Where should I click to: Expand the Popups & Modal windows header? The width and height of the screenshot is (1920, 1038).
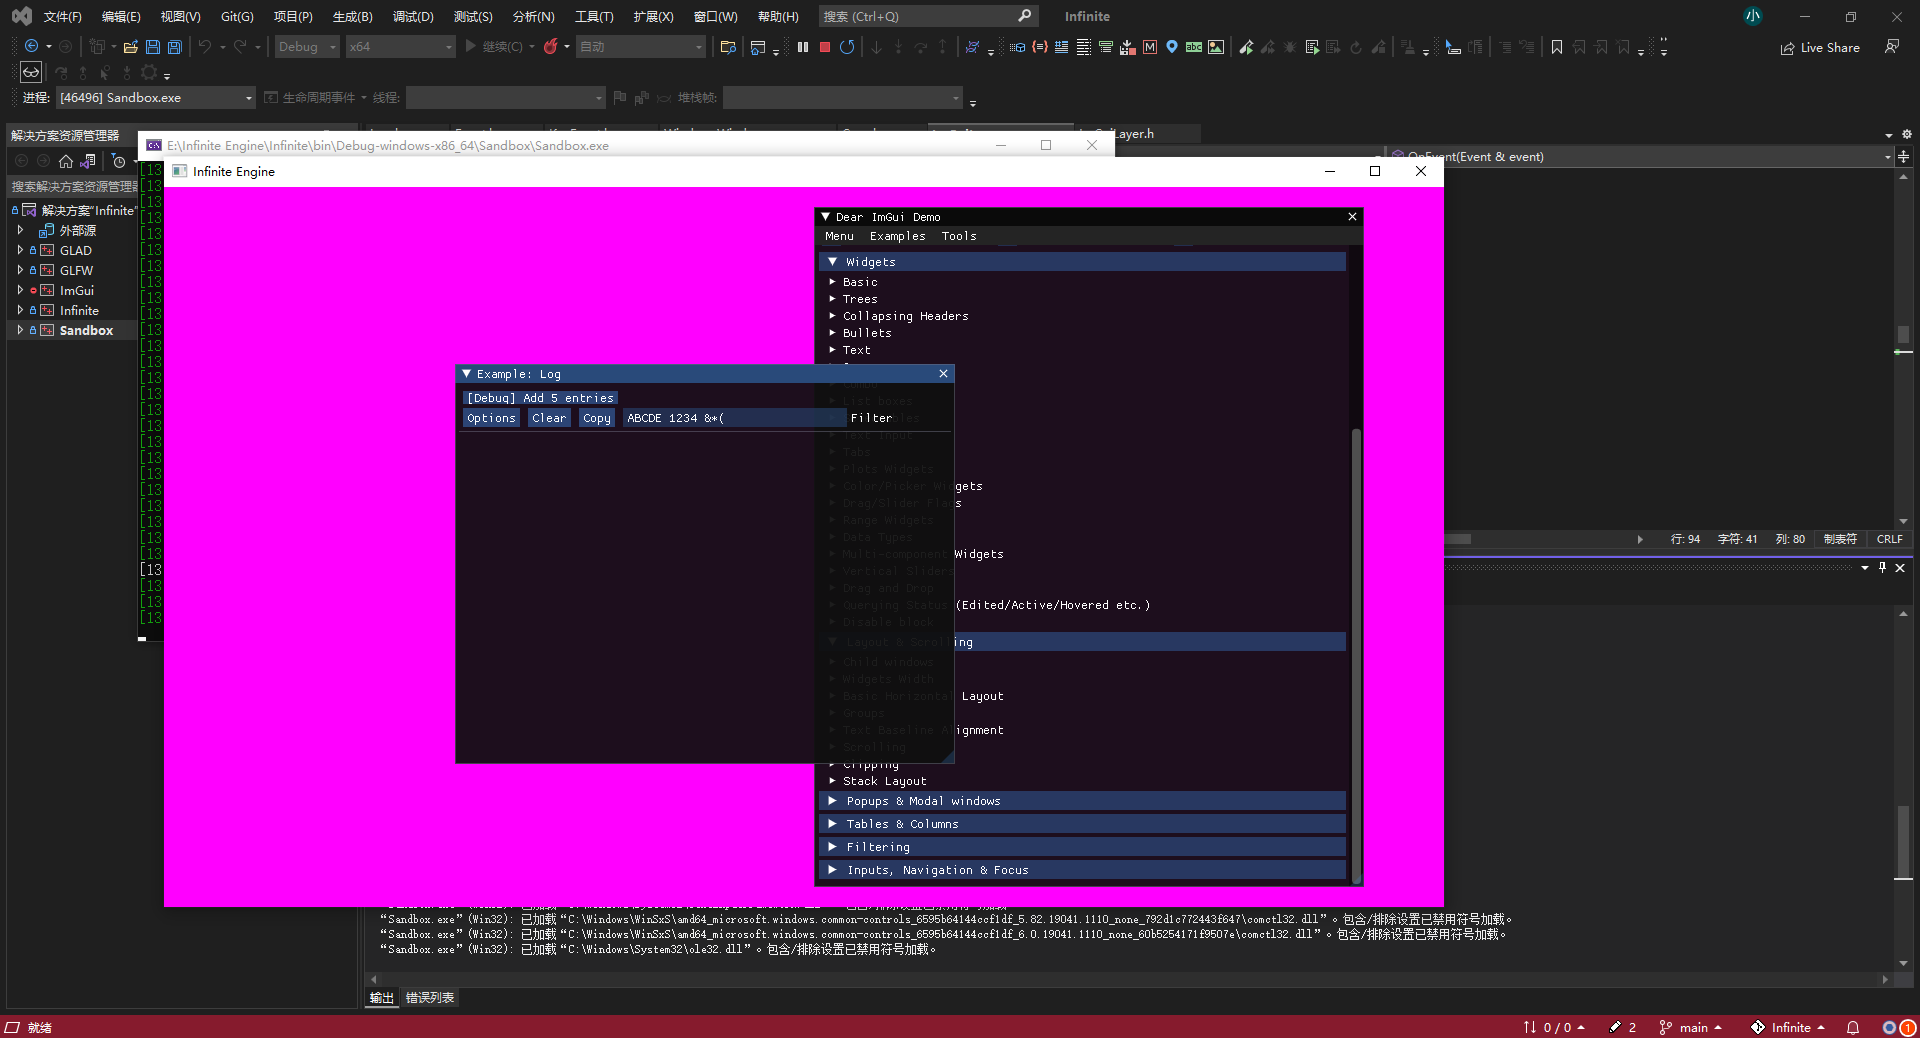(1082, 801)
